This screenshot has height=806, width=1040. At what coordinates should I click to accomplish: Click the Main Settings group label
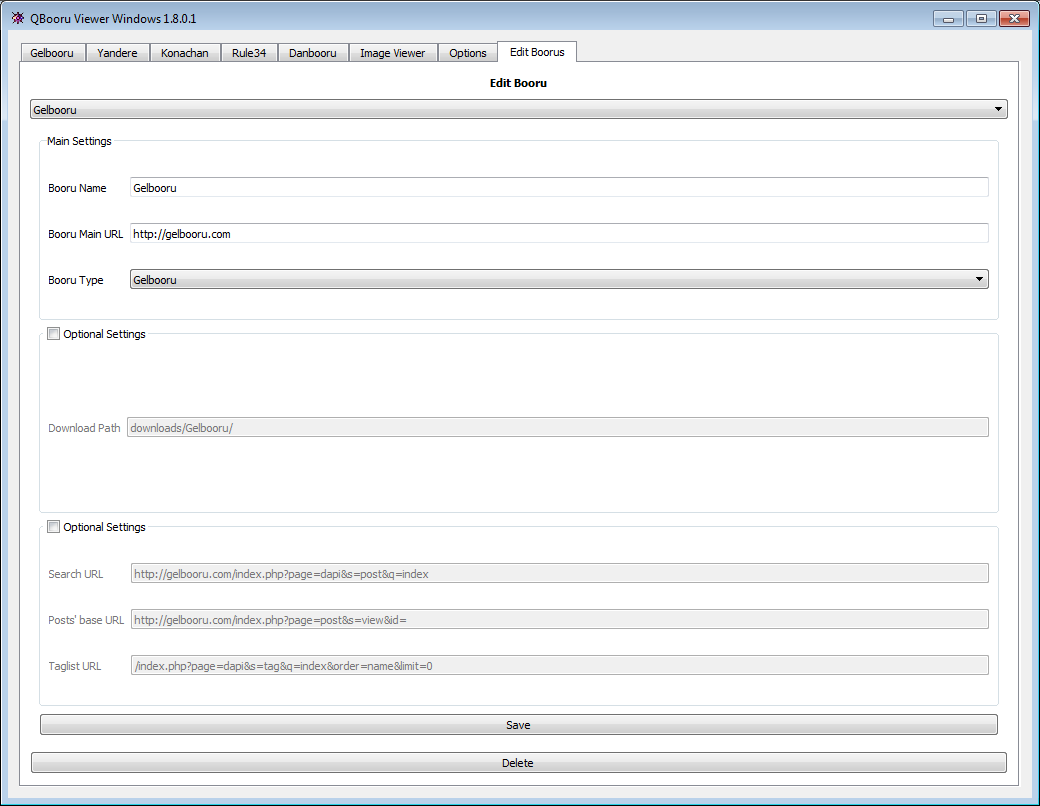[x=79, y=141]
